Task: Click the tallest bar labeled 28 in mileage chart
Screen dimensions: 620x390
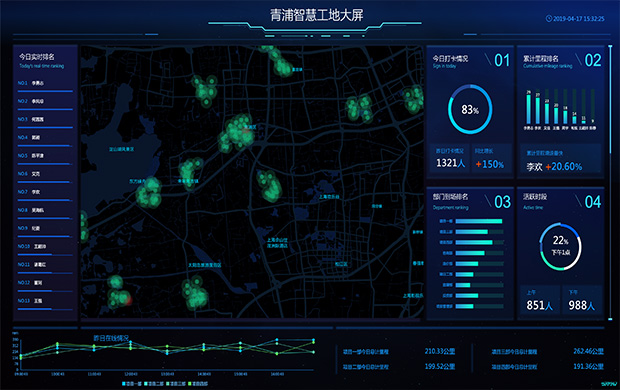Action: (529, 109)
